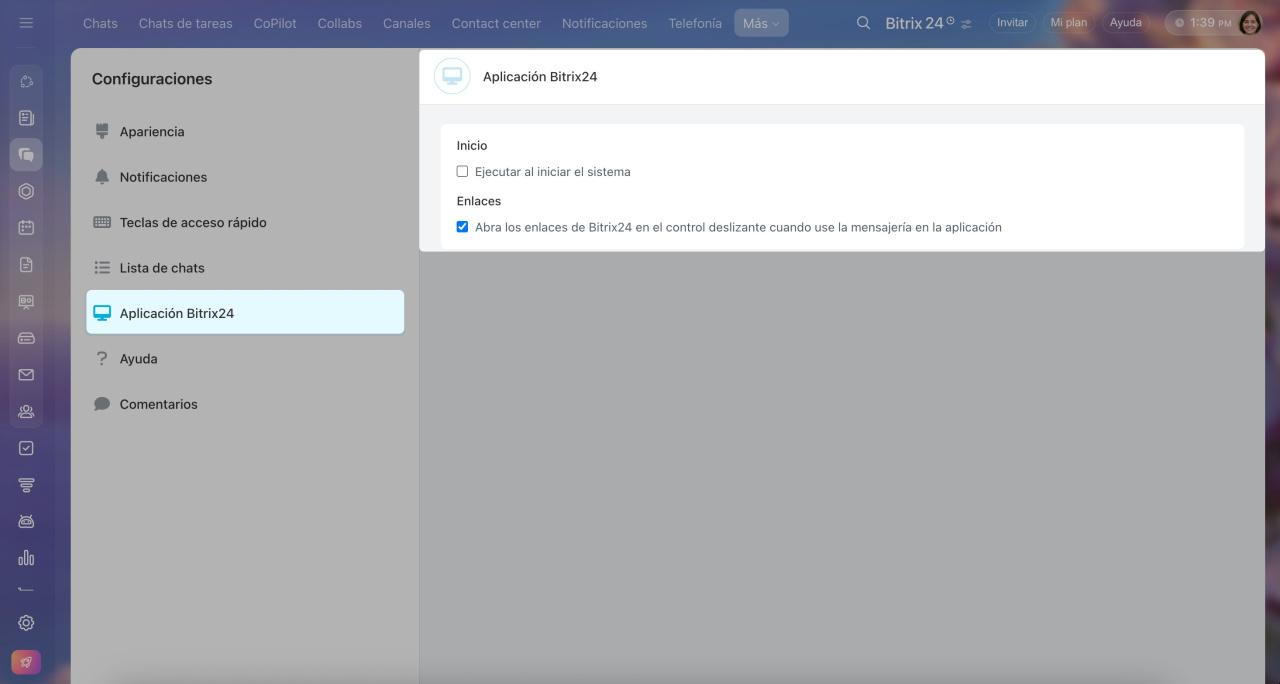Image resolution: width=1280 pixels, height=684 pixels.
Task: Open the user profile avatar
Action: coord(1249,23)
